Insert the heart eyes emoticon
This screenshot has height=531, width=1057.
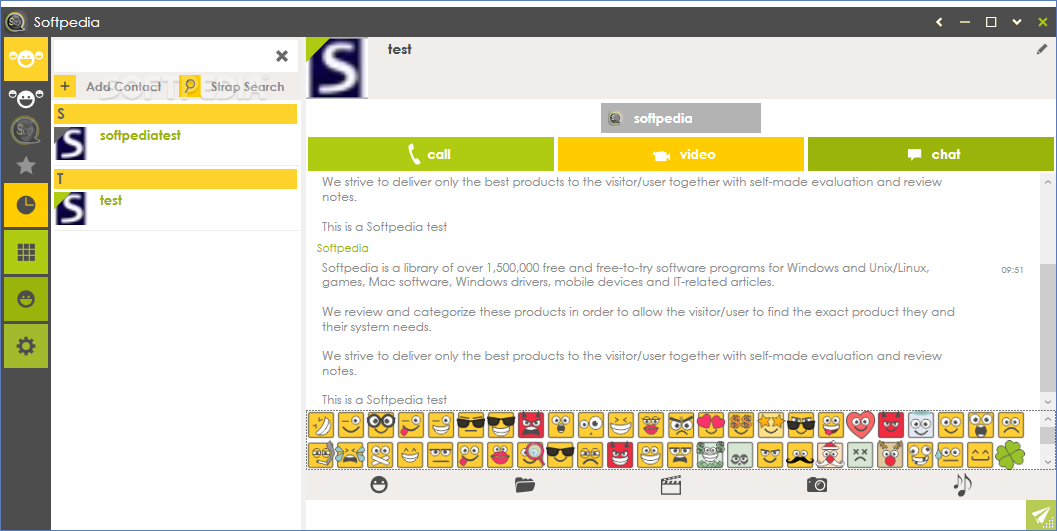tap(711, 425)
